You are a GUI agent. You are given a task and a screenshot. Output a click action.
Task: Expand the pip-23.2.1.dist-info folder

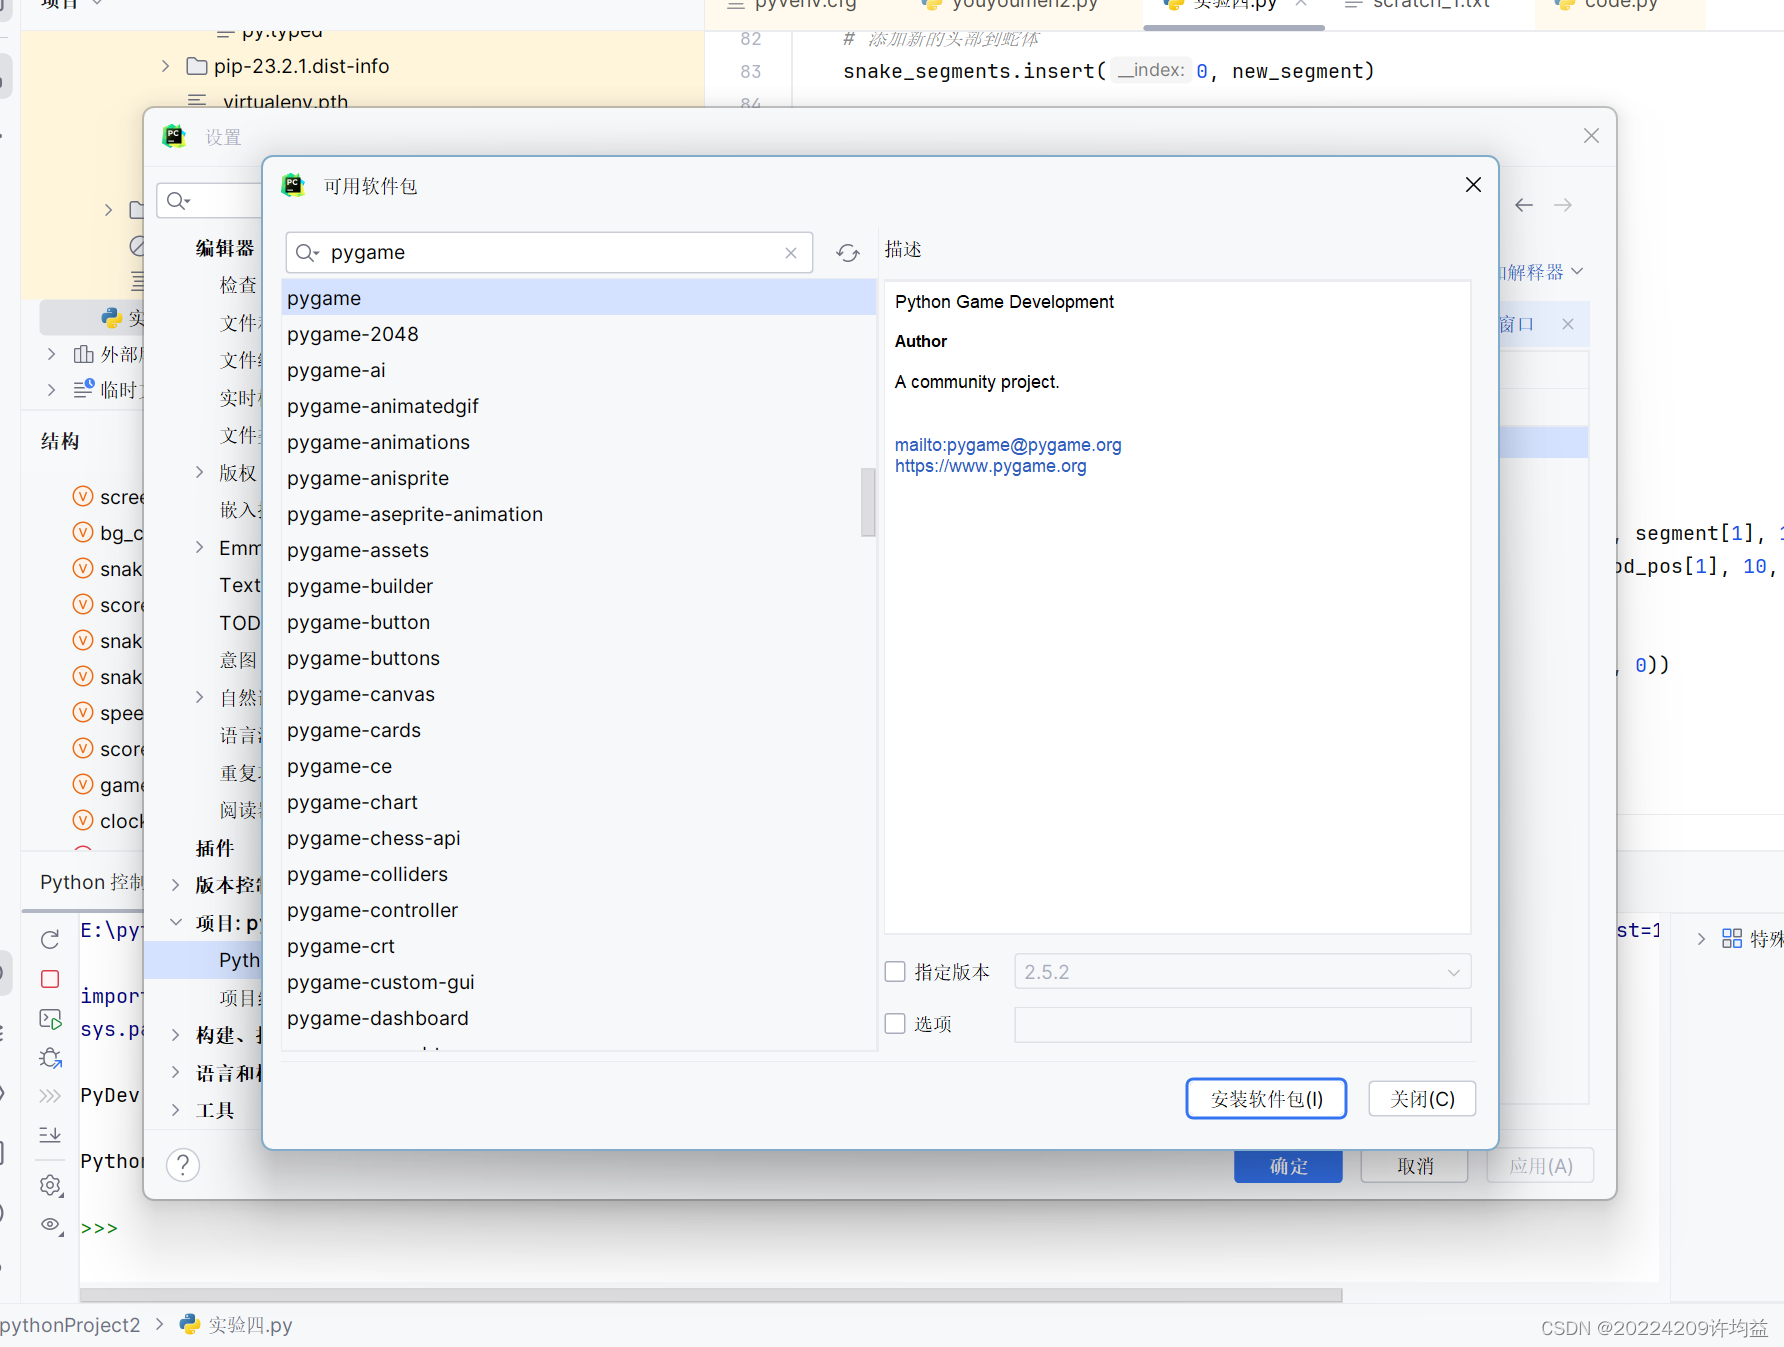(165, 66)
